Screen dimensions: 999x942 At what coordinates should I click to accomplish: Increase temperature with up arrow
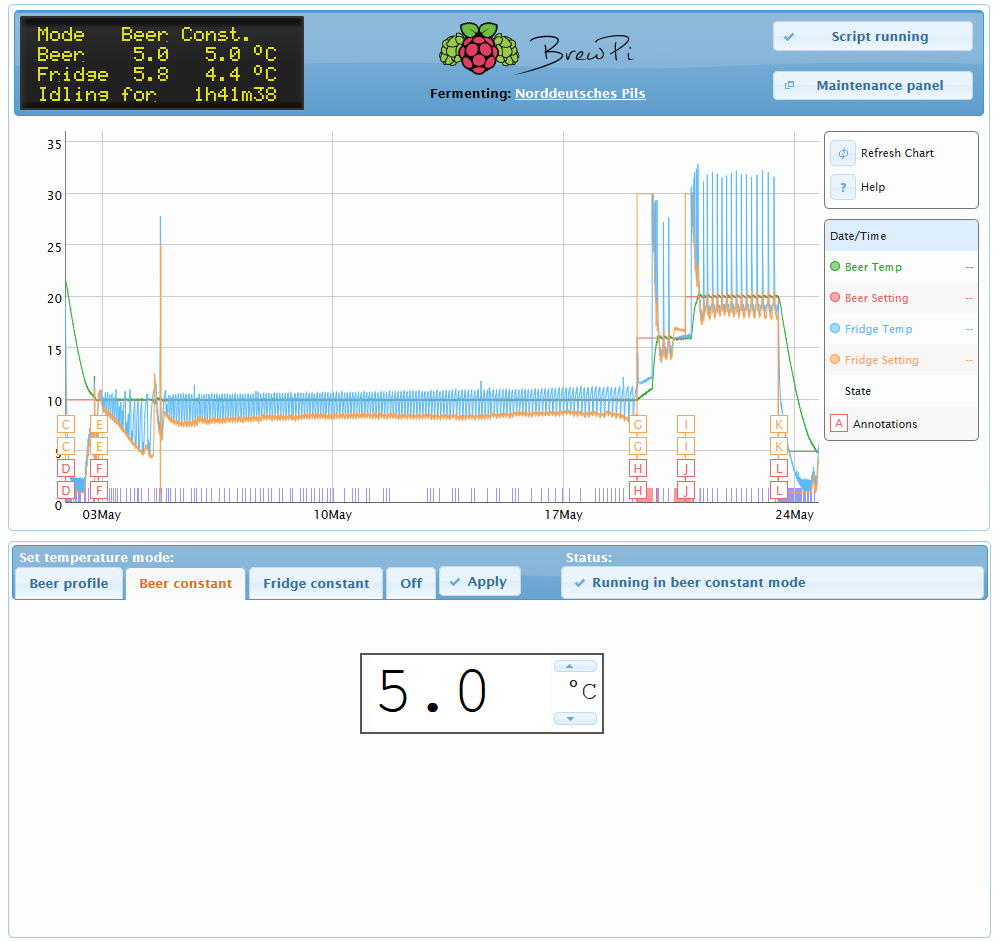575,666
